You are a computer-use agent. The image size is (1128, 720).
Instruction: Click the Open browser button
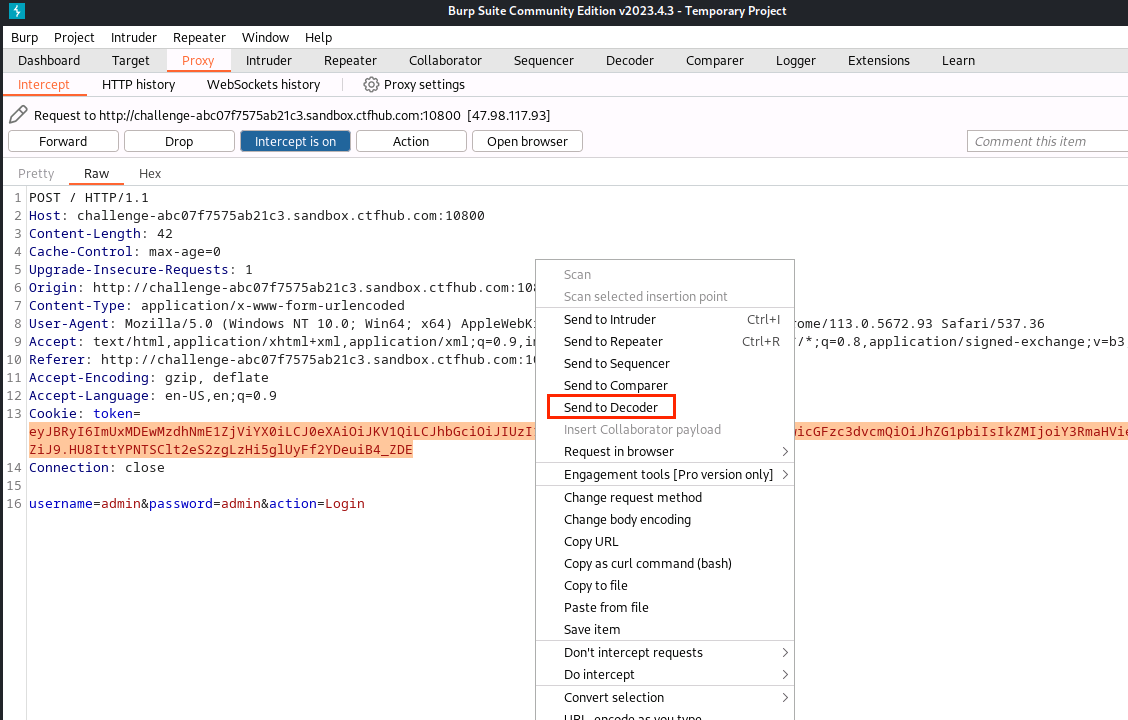(527, 142)
